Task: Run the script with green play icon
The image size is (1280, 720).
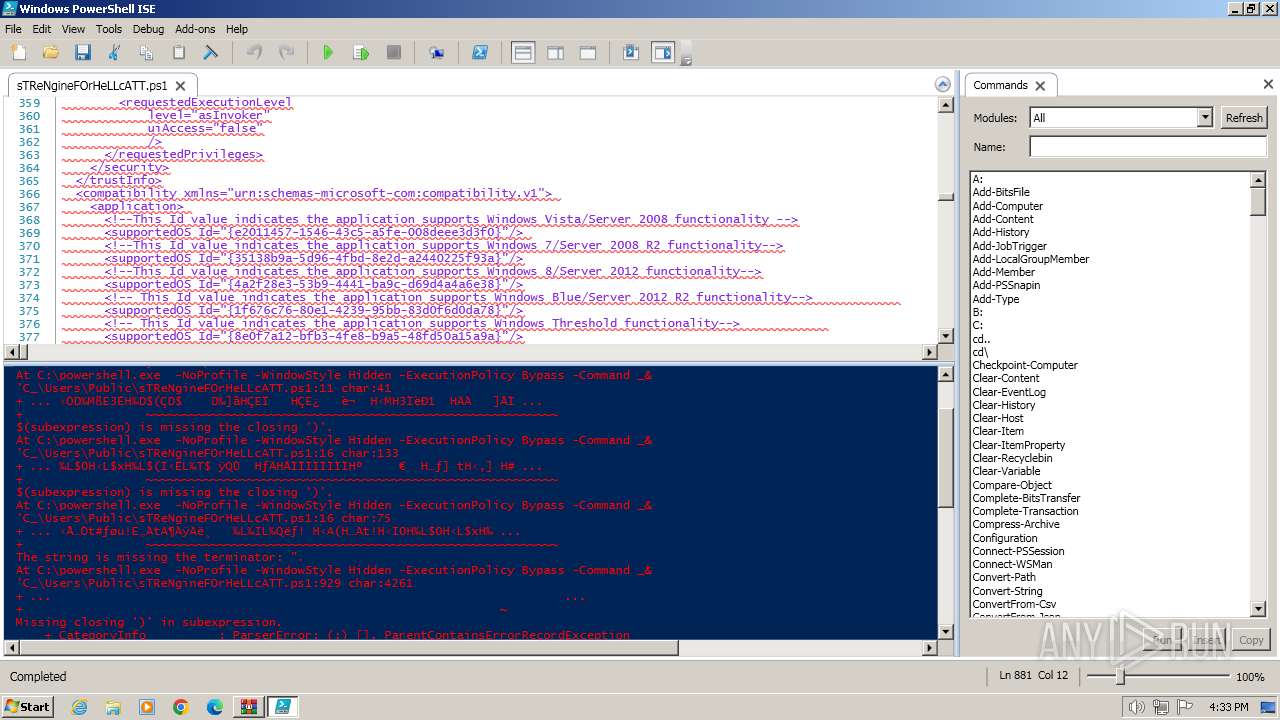Action: coord(328,53)
